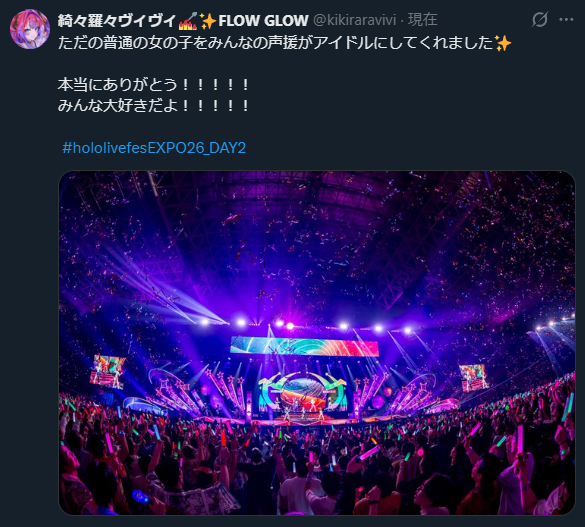Open the three-dot more options menu

coord(566,20)
